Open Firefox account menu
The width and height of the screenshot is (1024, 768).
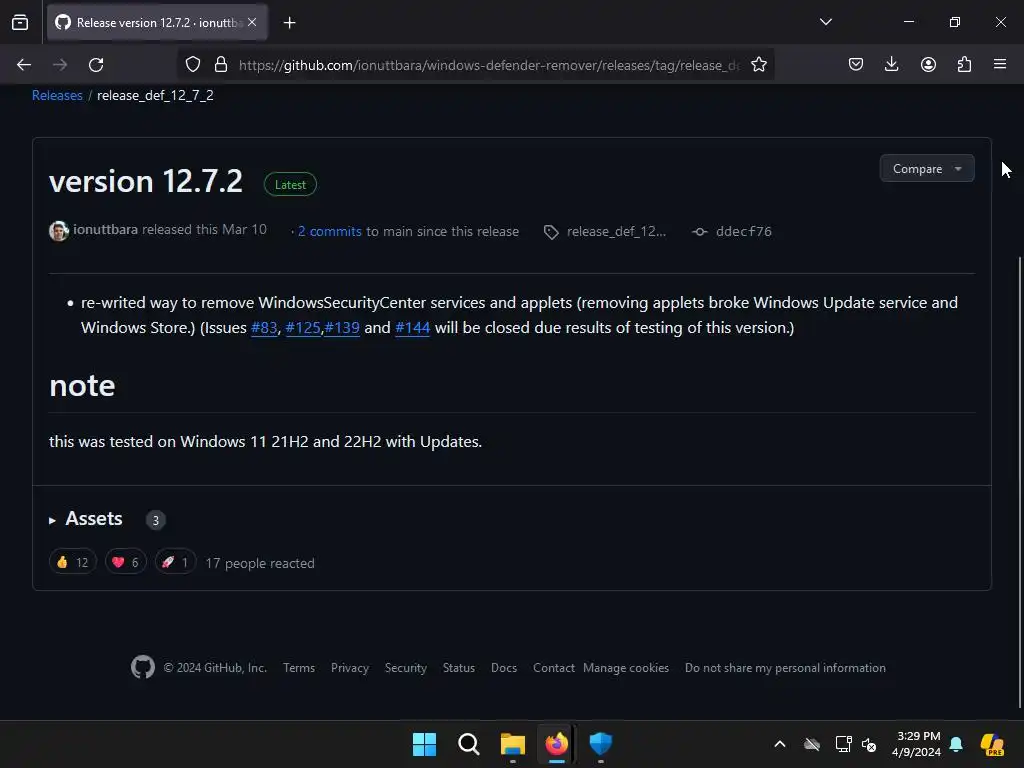pyautogui.click(x=928, y=64)
